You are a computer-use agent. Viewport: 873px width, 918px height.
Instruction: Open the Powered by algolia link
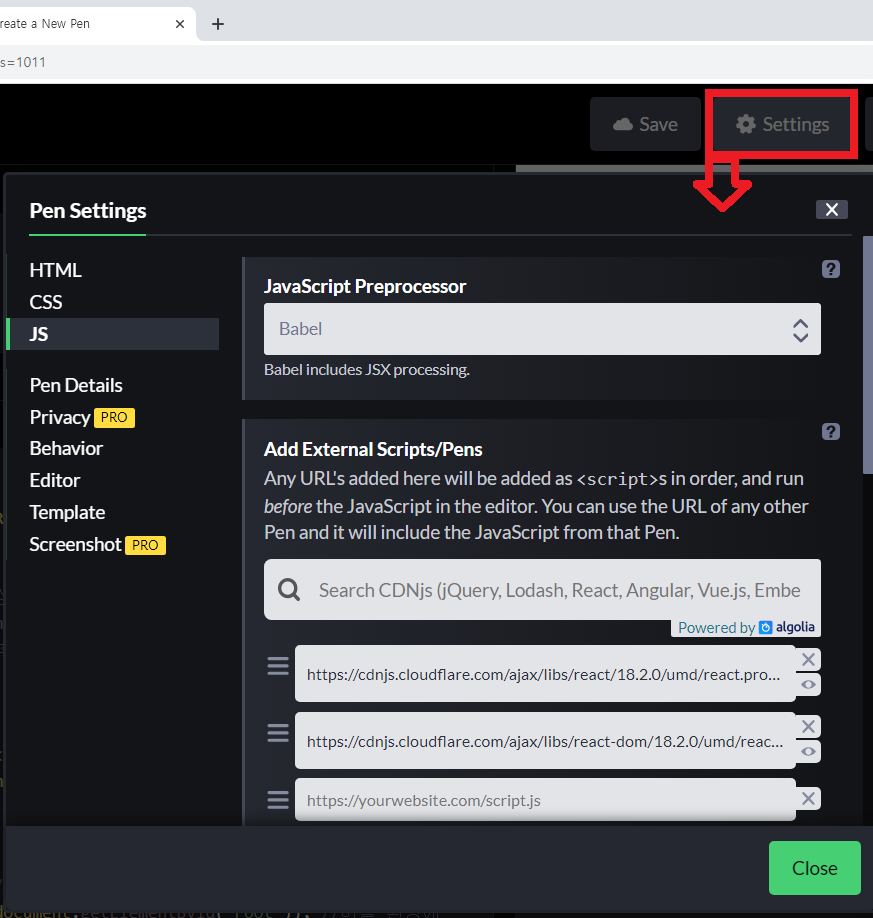point(746,628)
